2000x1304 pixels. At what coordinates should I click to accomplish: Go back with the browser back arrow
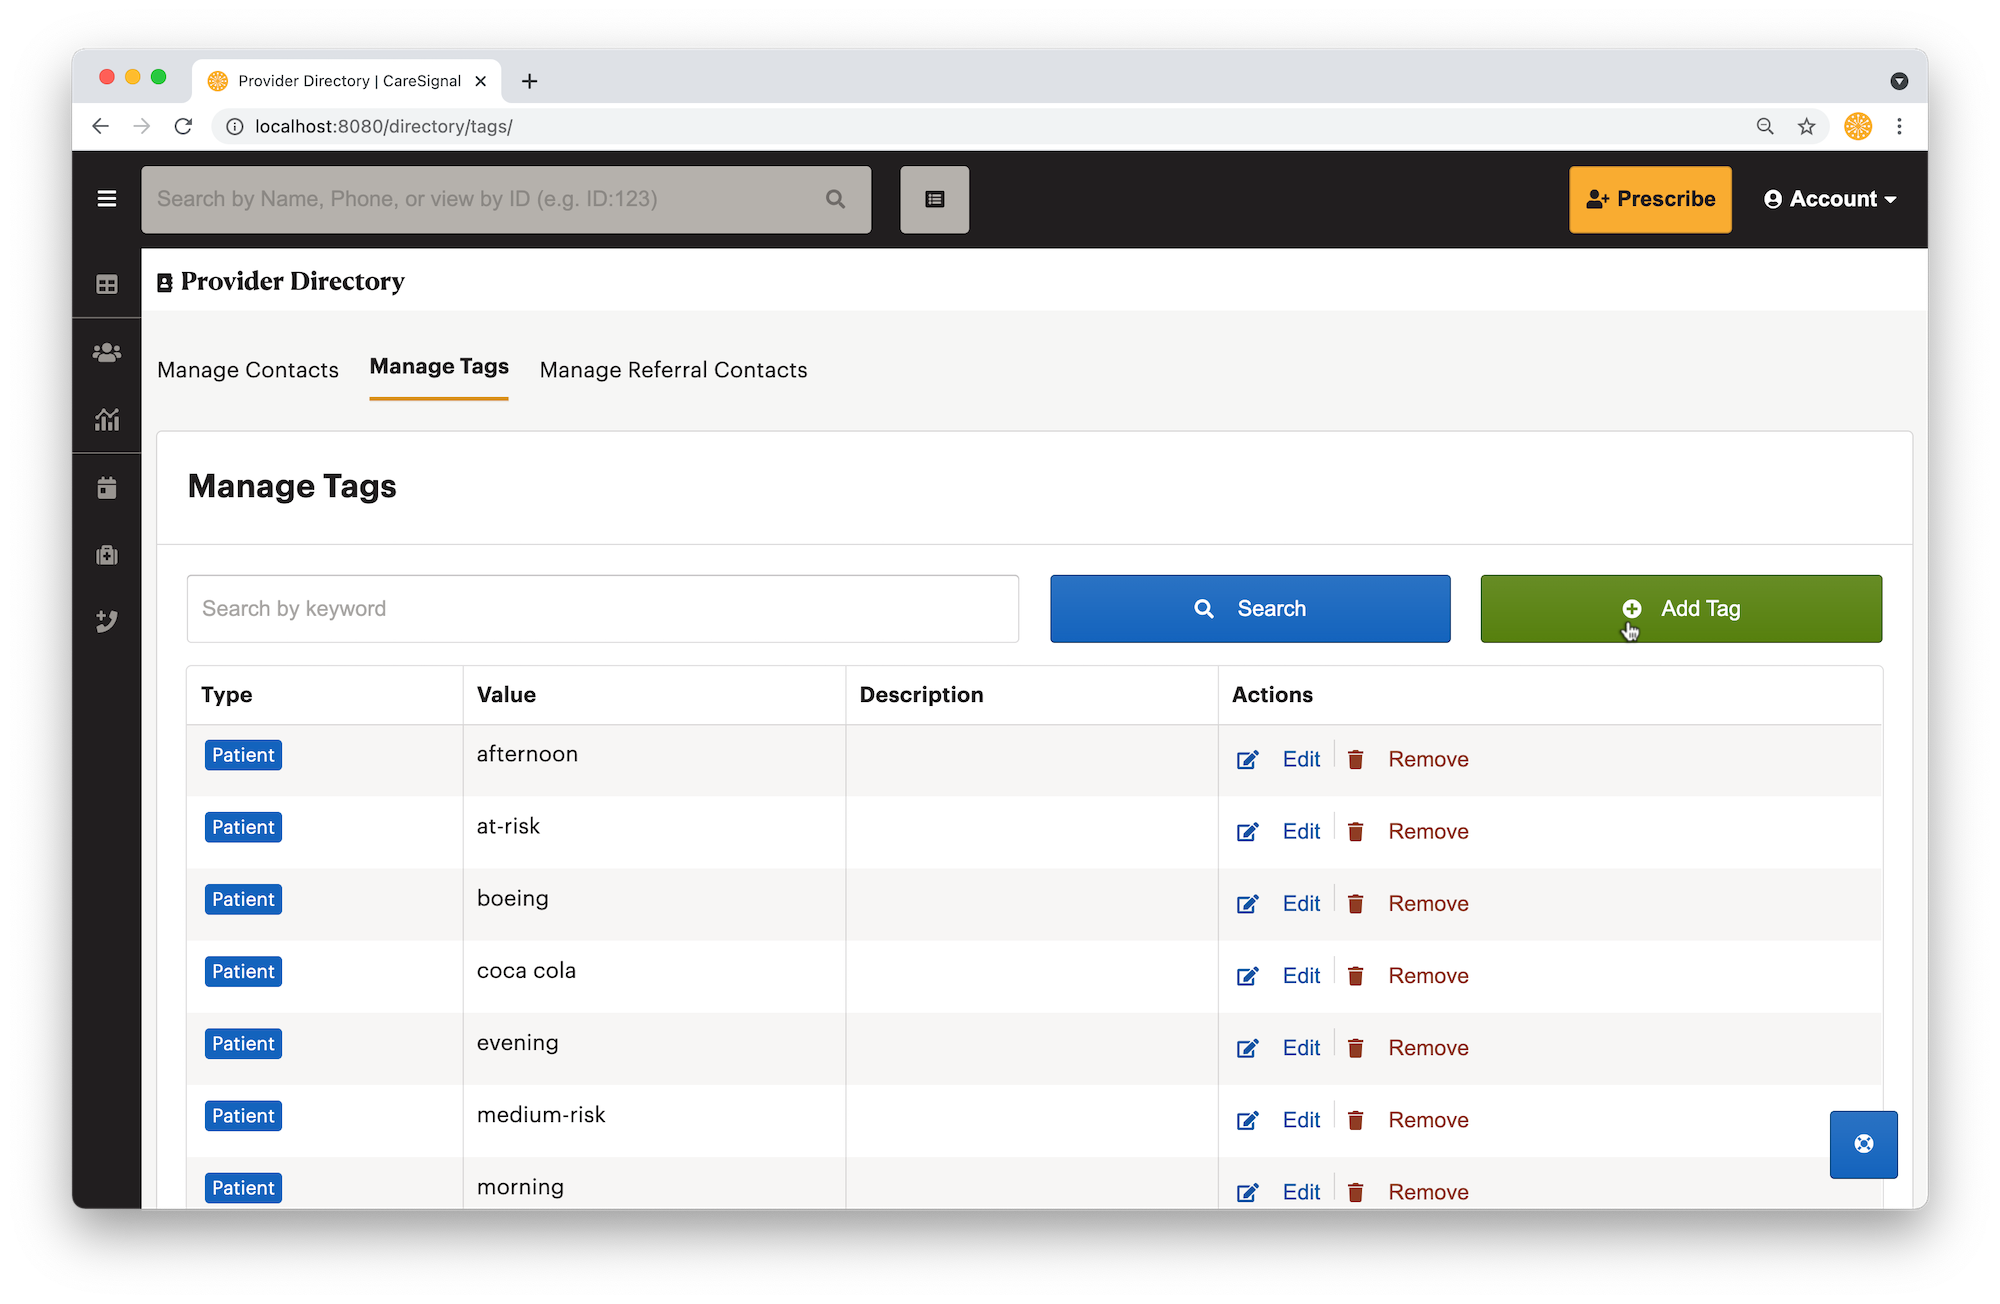[x=100, y=126]
